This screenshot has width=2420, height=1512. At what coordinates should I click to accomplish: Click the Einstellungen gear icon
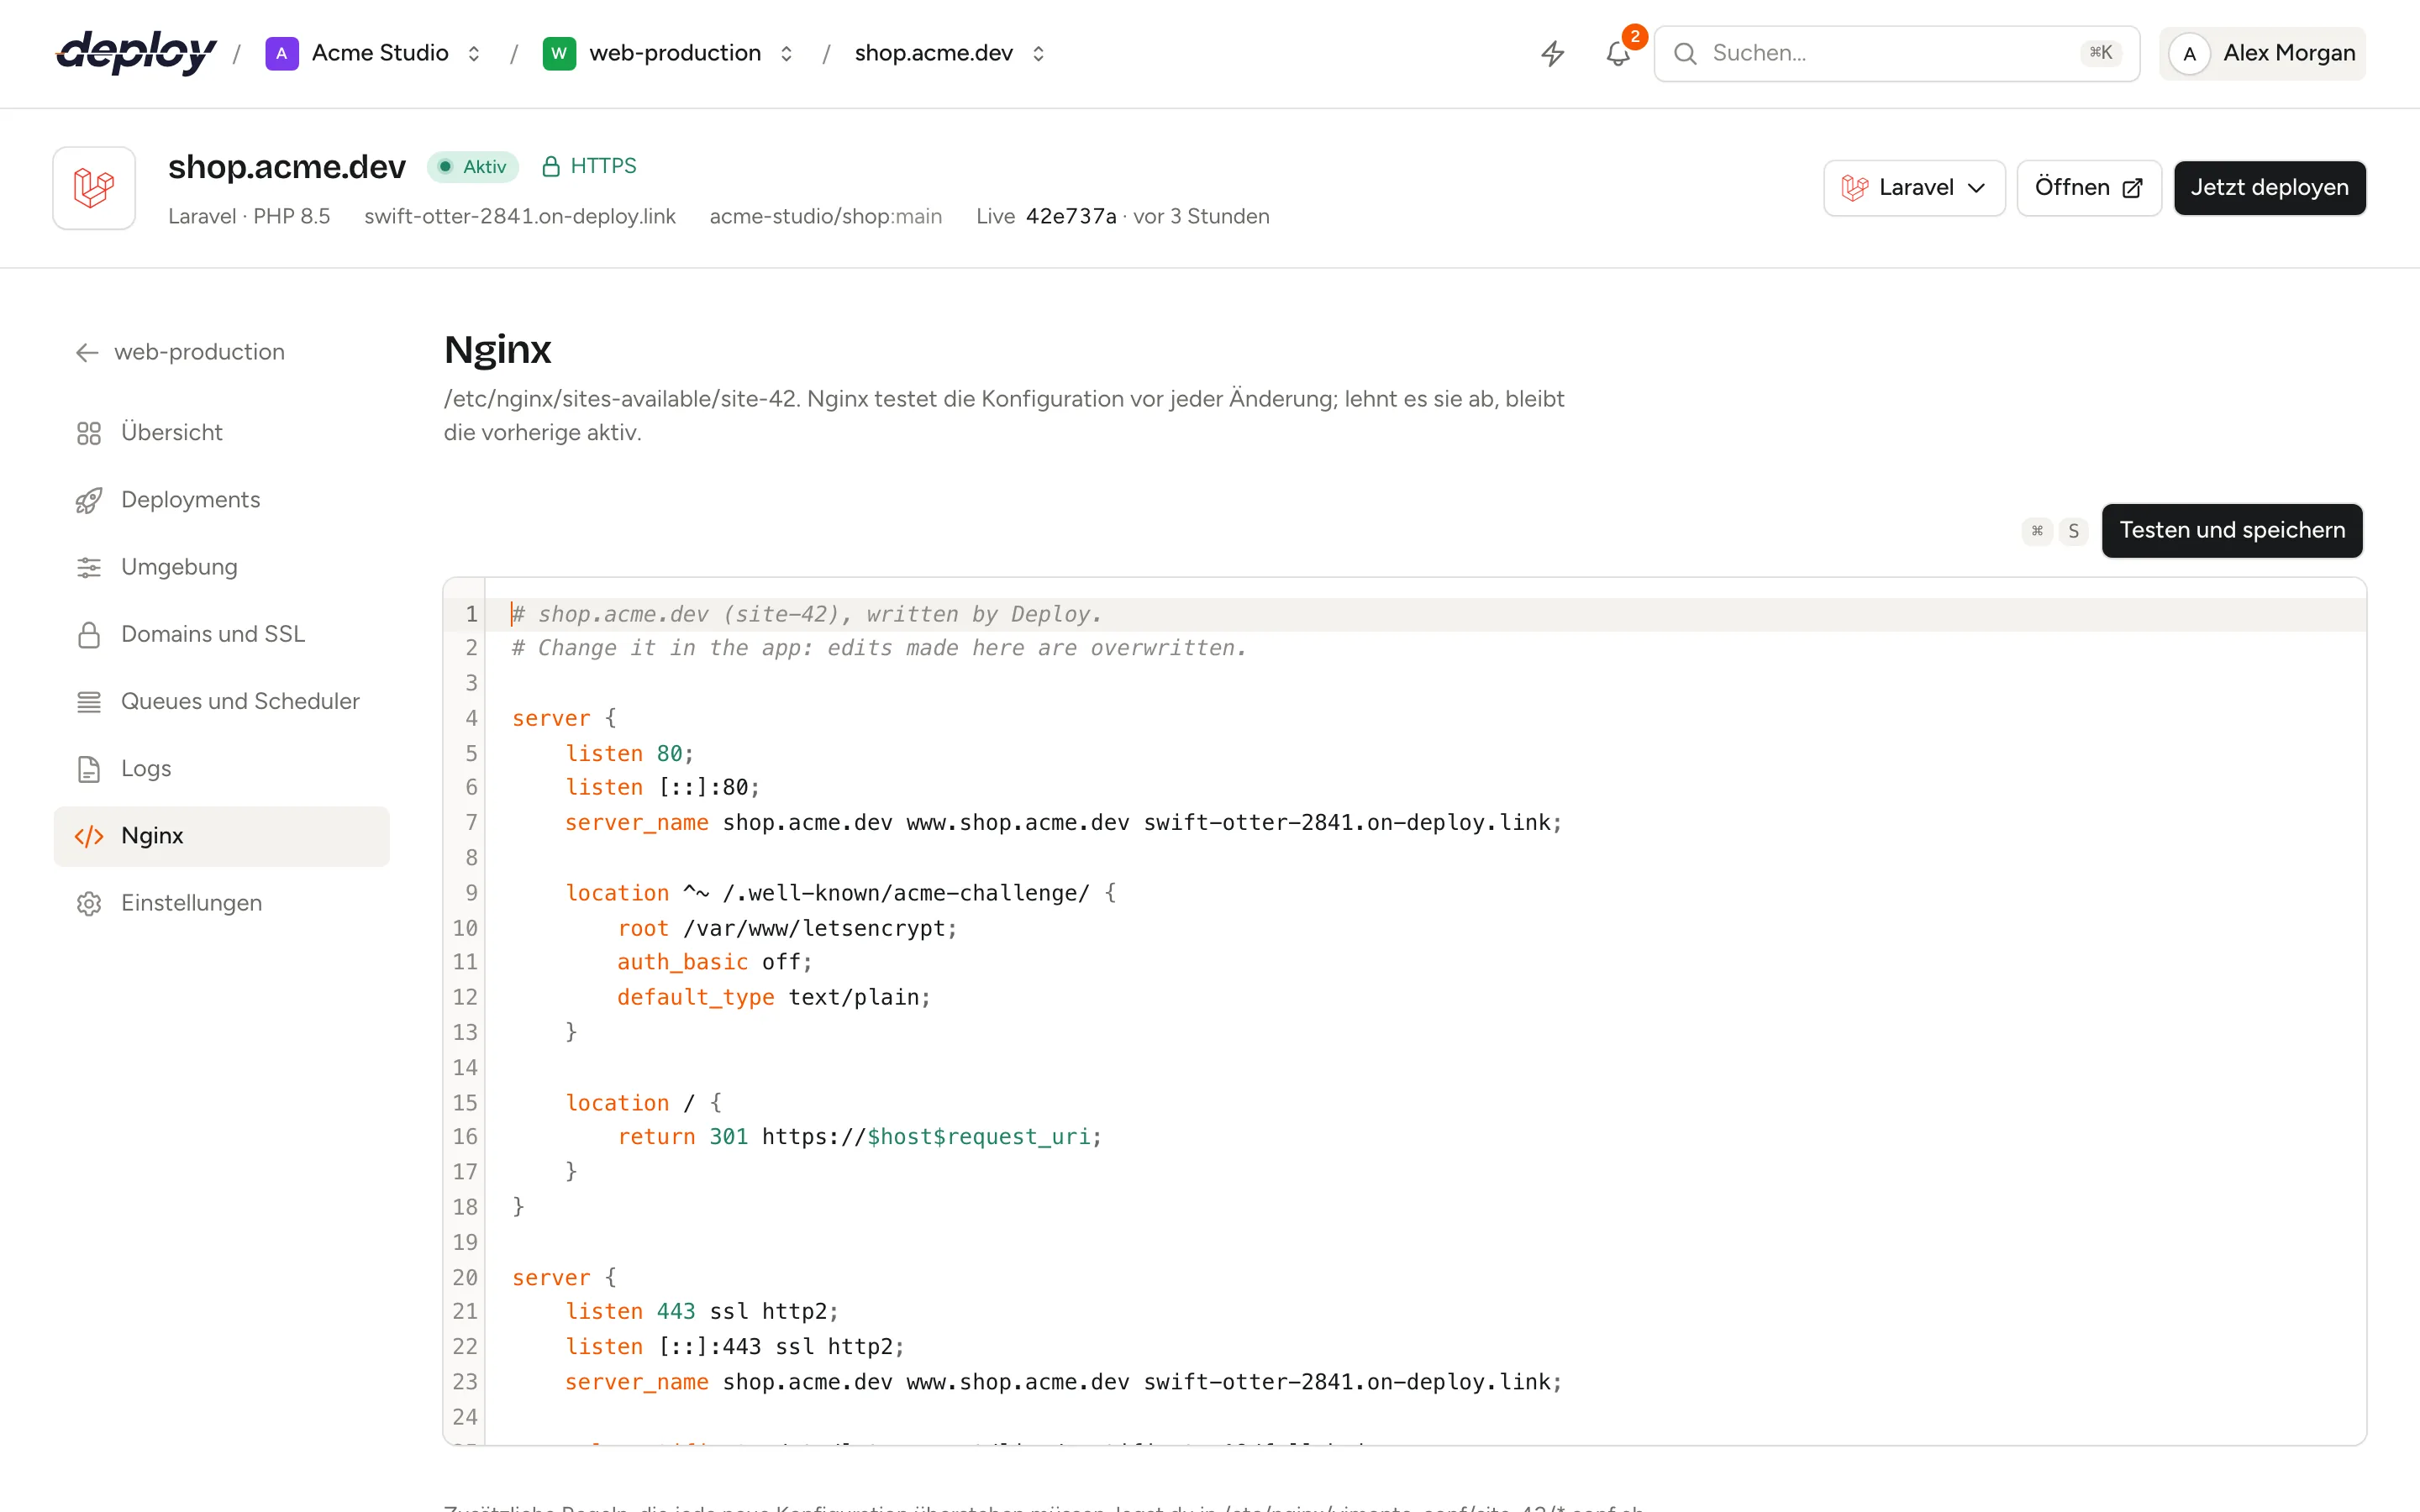tap(89, 904)
